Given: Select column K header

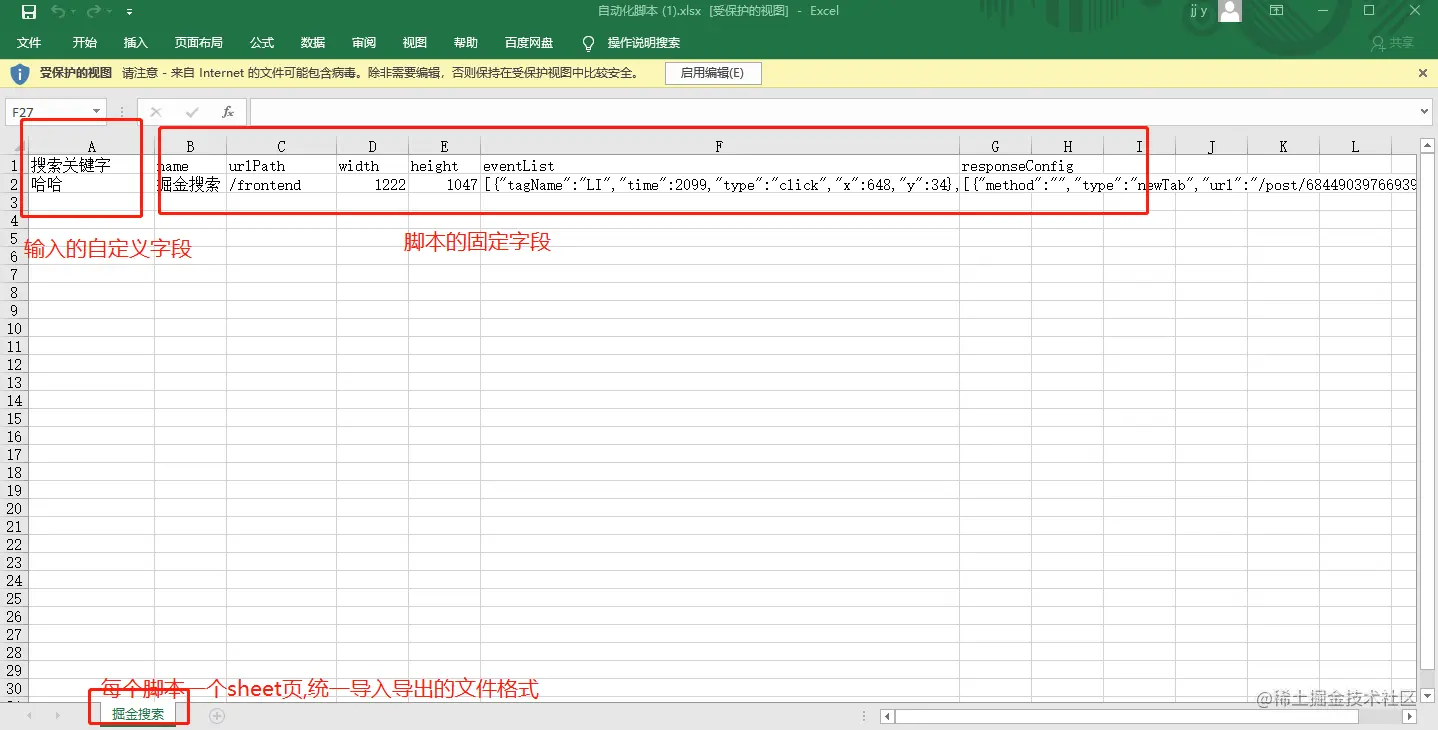Looking at the screenshot, I should 1283,147.
